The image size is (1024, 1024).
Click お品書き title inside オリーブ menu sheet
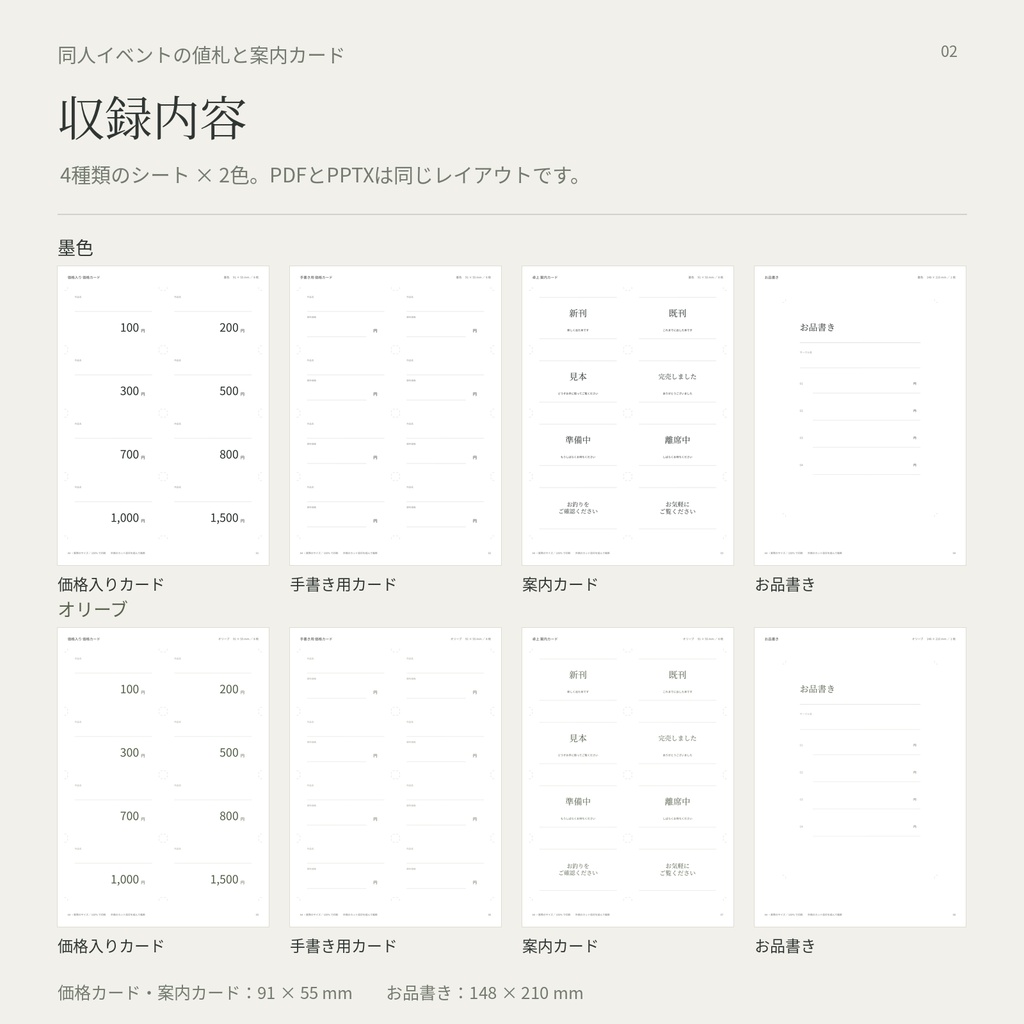(x=817, y=689)
